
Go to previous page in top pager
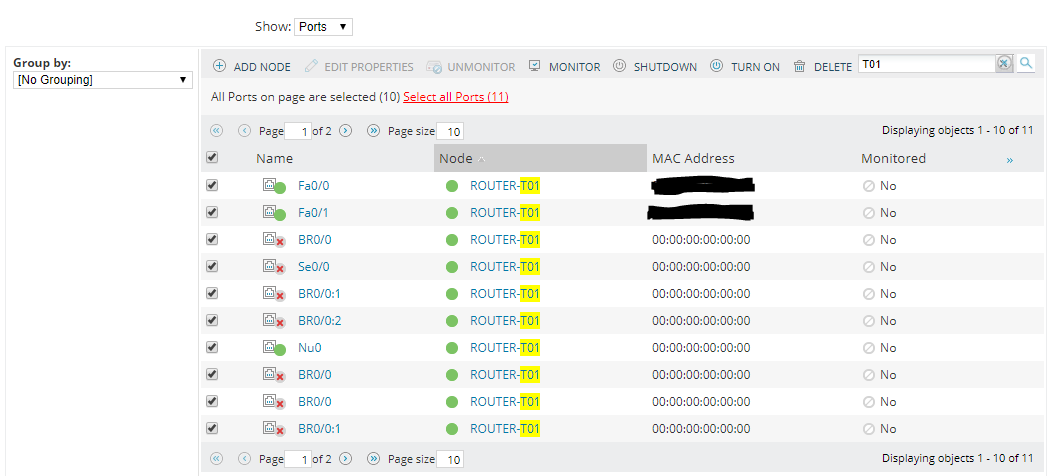[x=244, y=131]
